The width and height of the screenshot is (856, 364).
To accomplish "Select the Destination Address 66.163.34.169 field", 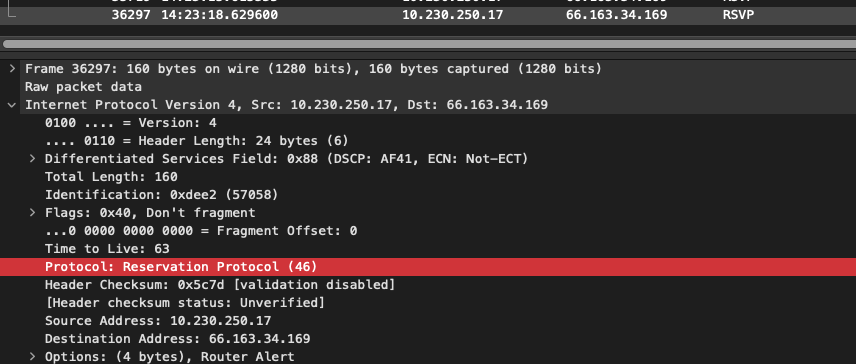I will [x=428, y=339].
